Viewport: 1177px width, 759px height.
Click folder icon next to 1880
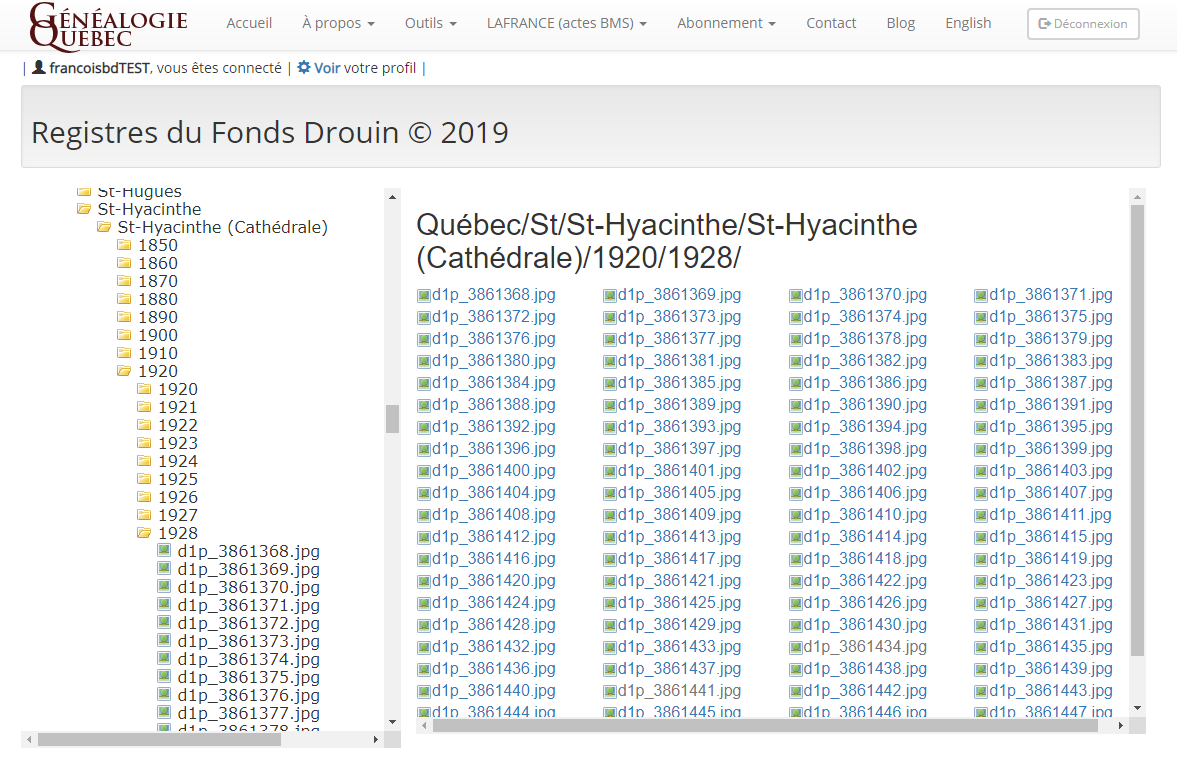point(125,299)
